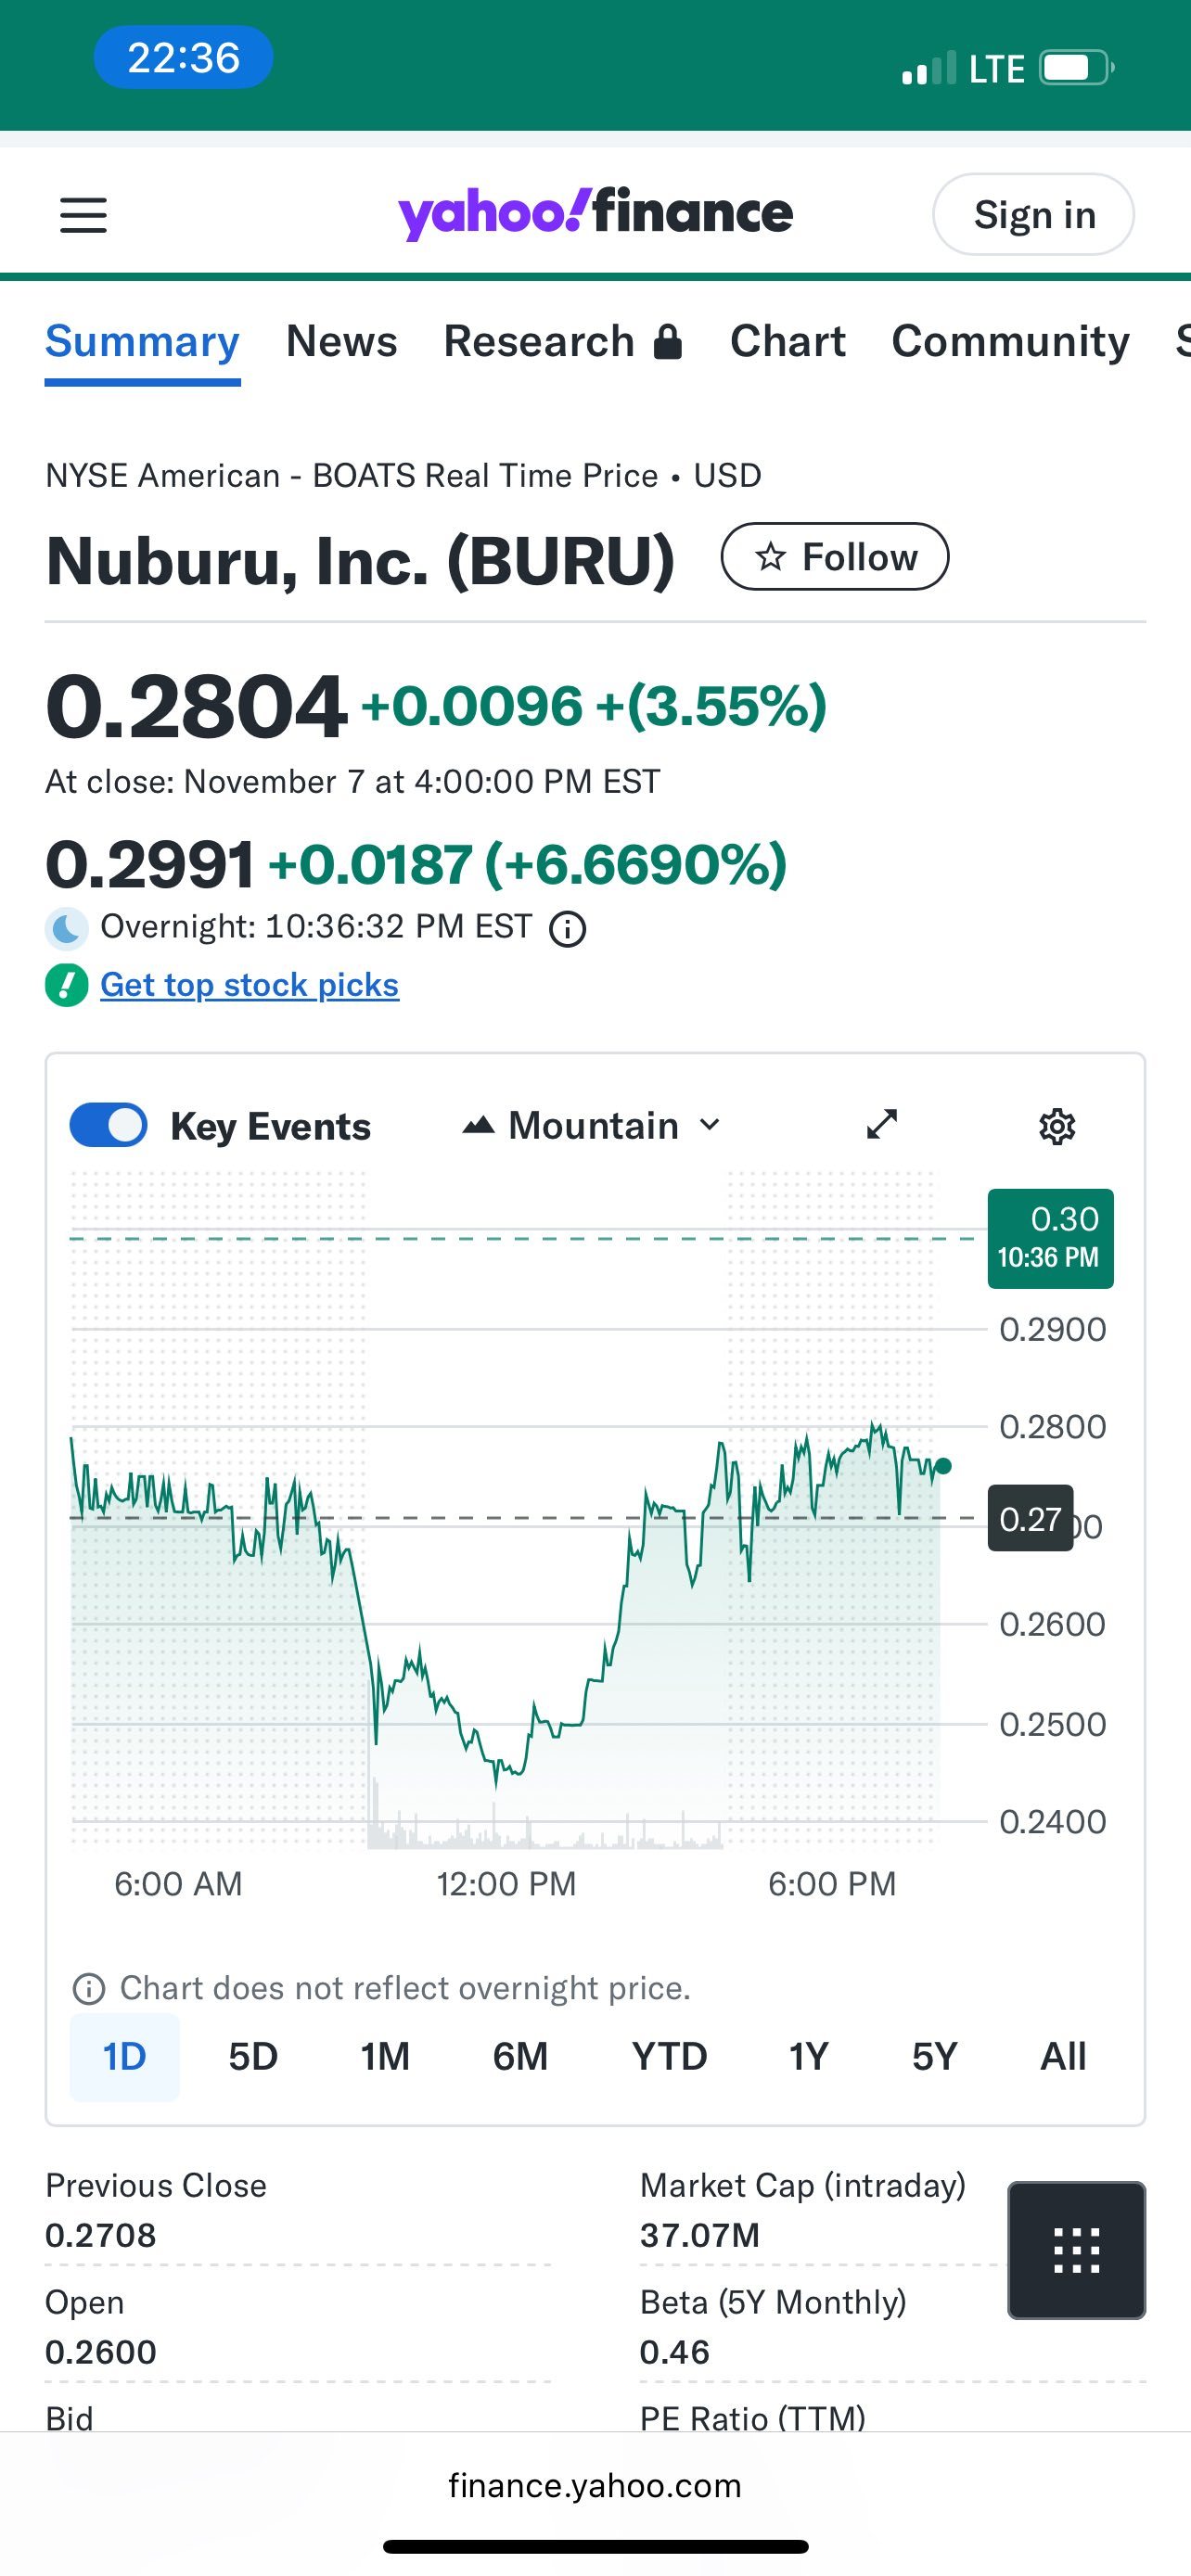The image size is (1191, 2576).
Task: Toggle the Key Events switch
Action: (108, 1125)
